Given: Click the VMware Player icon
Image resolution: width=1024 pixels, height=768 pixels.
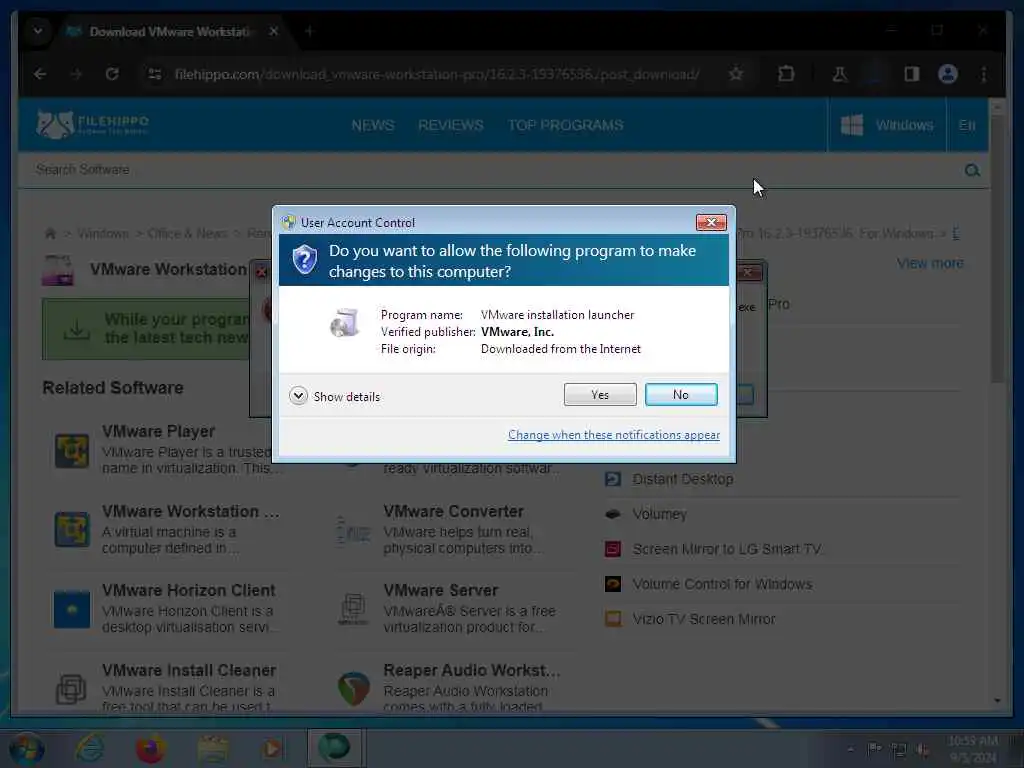Looking at the screenshot, I should coord(72,451).
